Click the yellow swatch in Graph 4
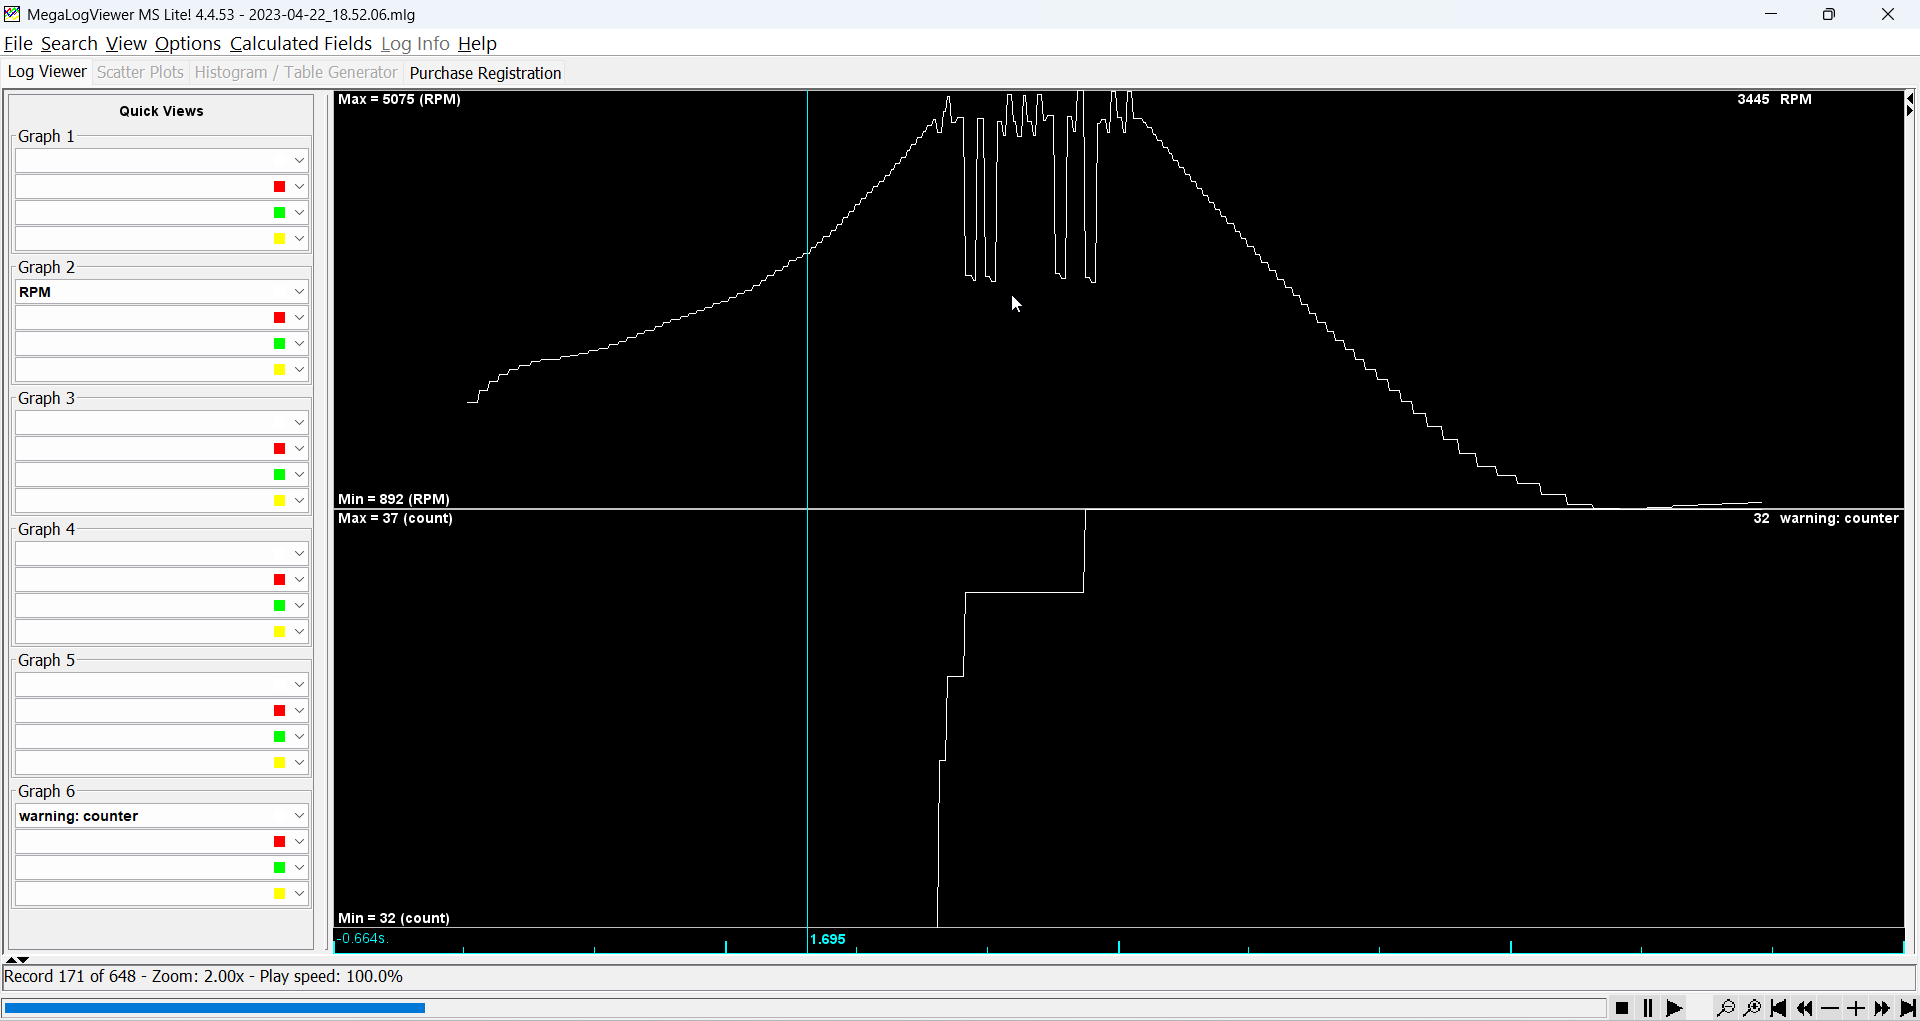 pos(280,632)
